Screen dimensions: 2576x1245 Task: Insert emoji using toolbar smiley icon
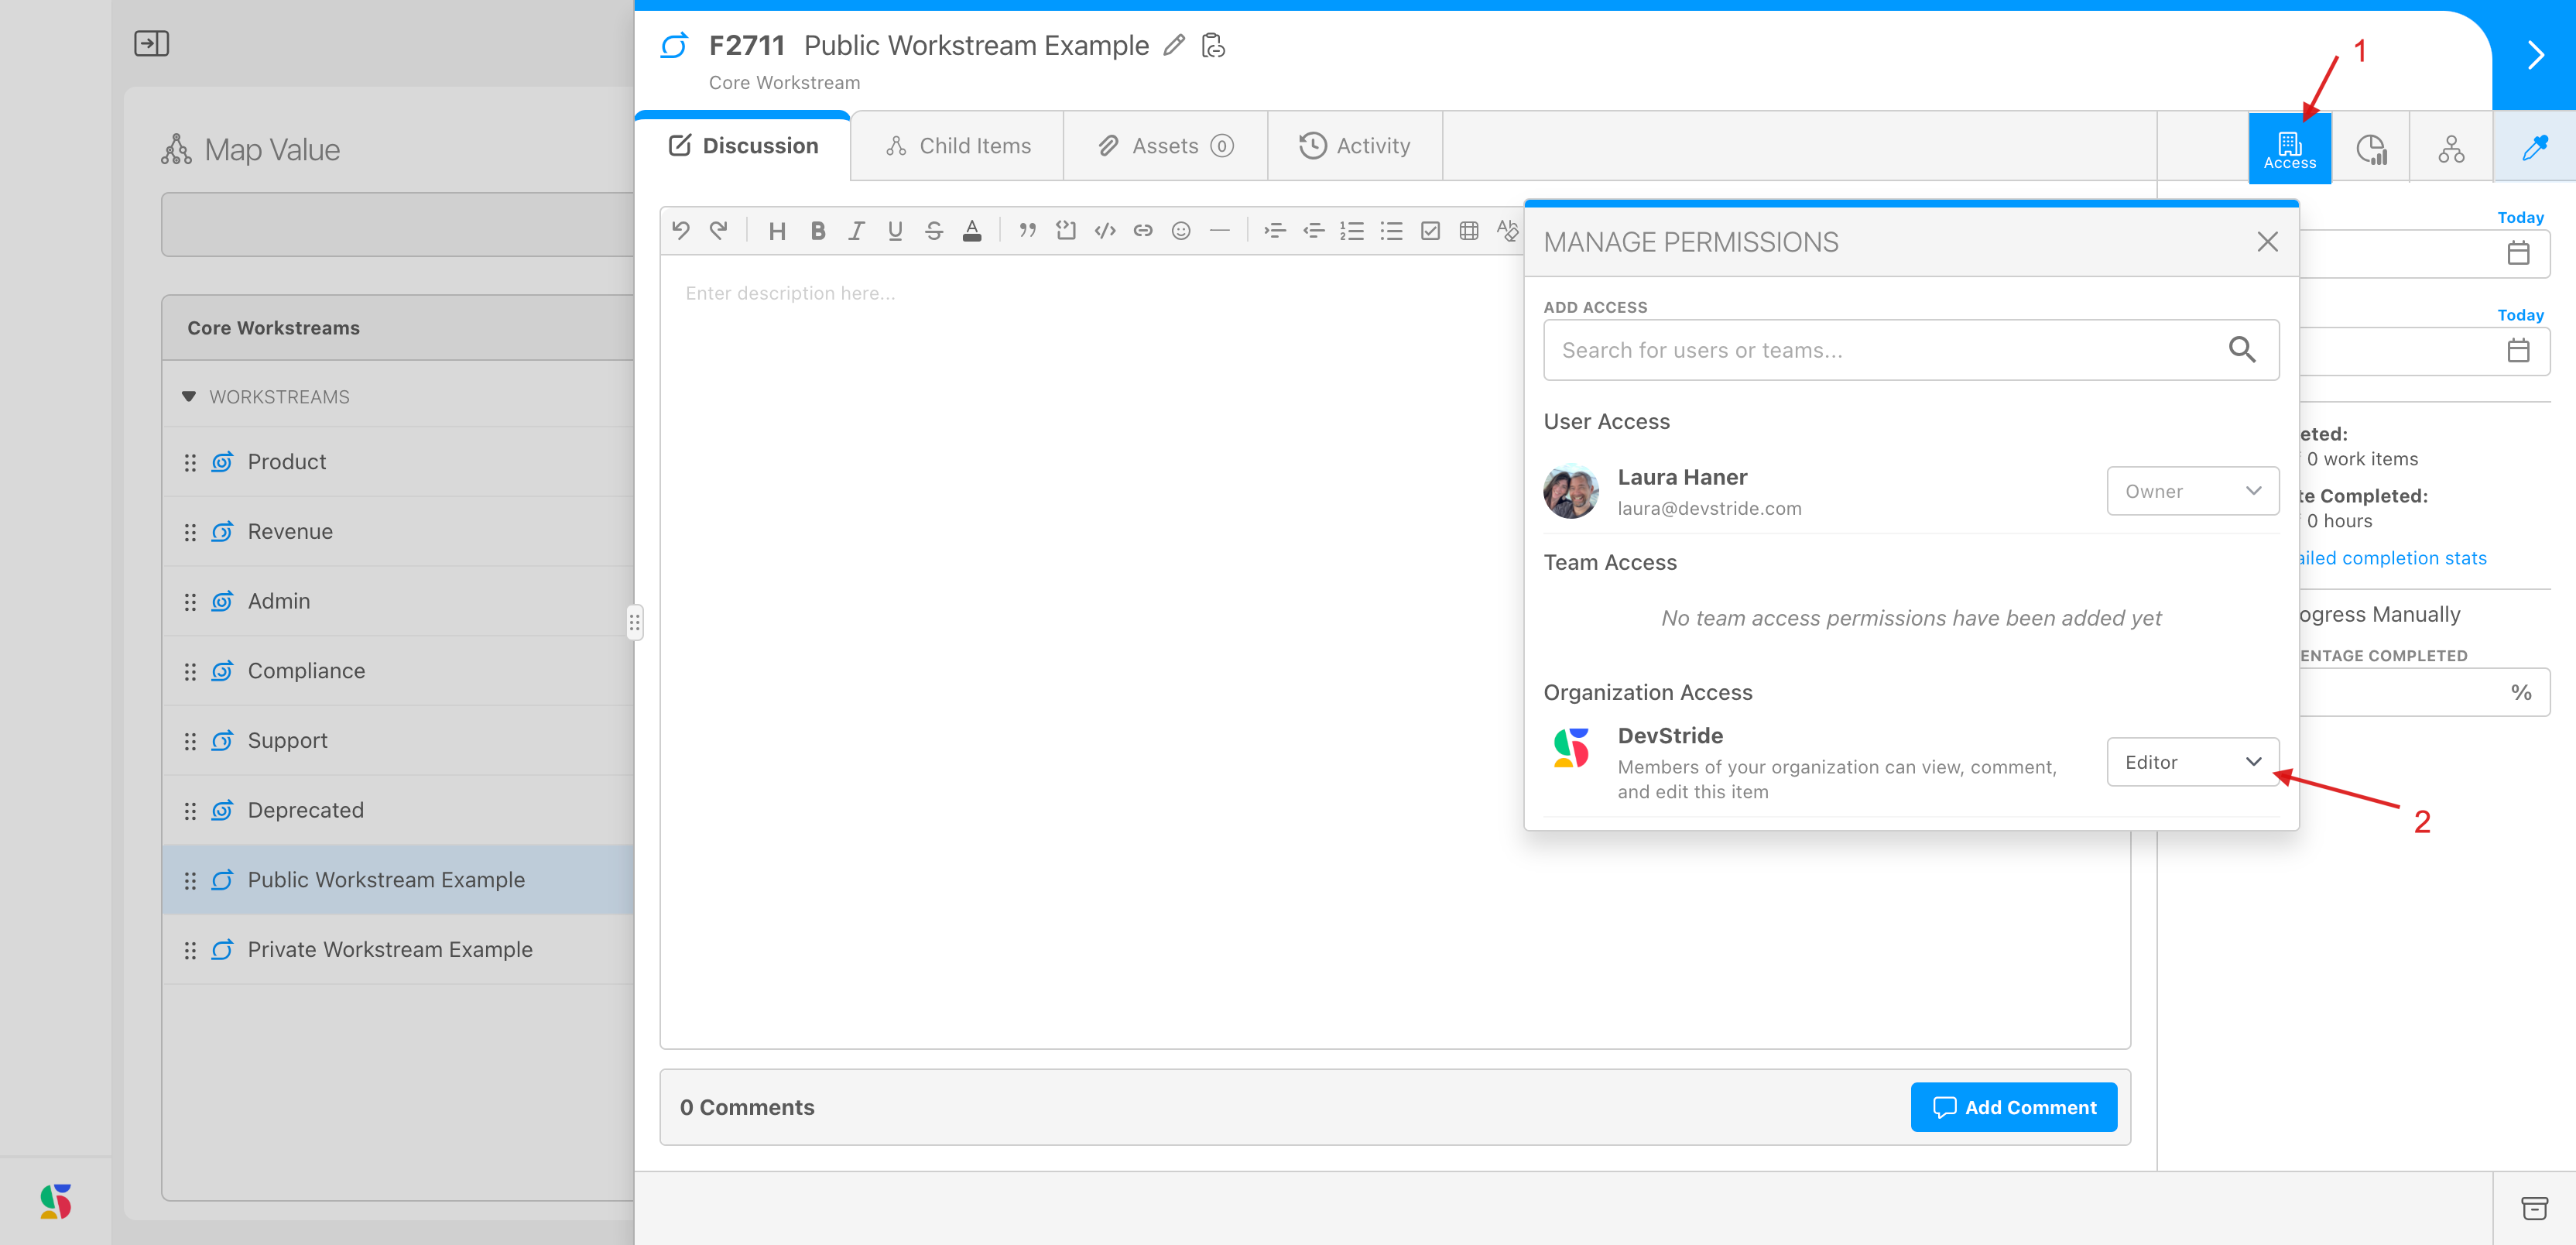(1181, 231)
